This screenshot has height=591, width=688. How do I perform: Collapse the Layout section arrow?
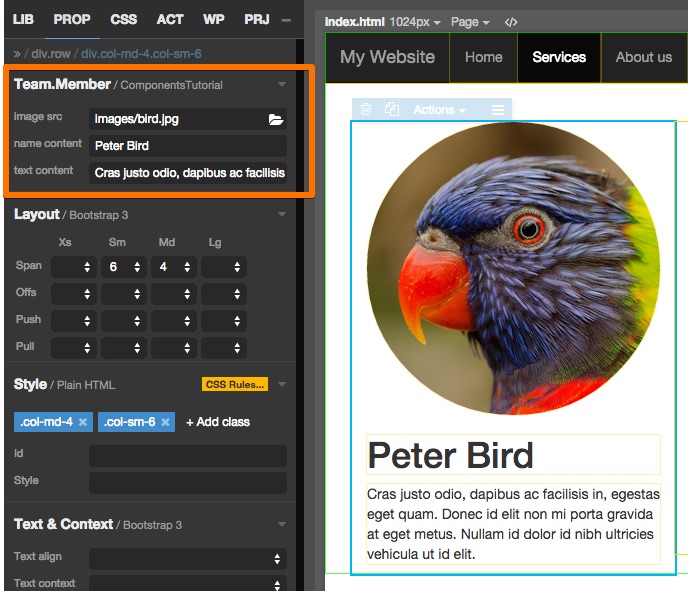point(282,214)
